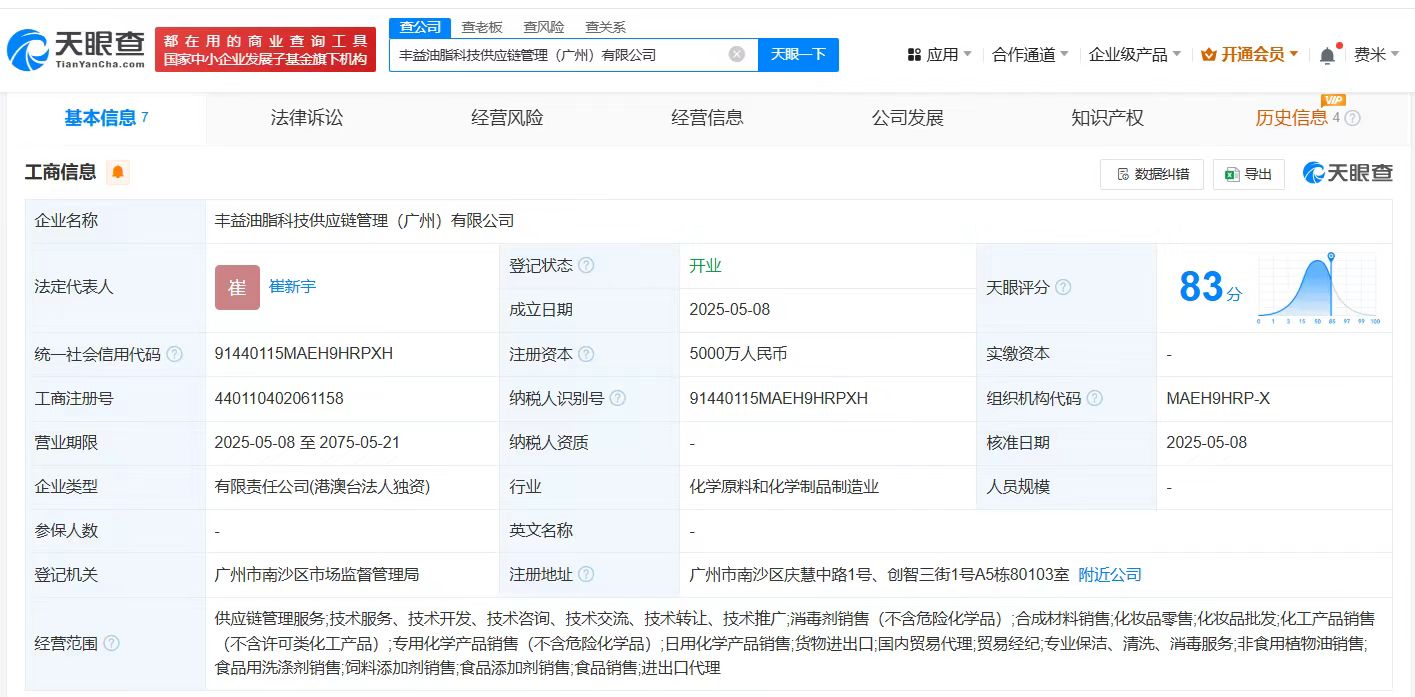Viewport: 1415px width, 697px height.
Task: Click the 天眼一下 search button
Action: [x=798, y=54]
